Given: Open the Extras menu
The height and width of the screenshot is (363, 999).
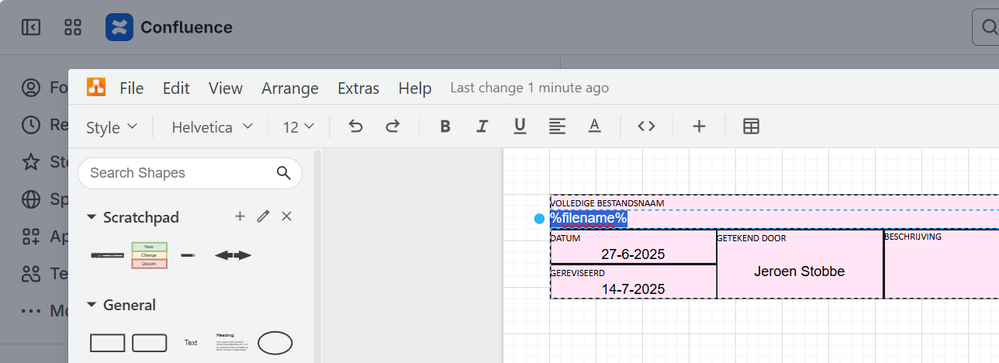Looking at the screenshot, I should pyautogui.click(x=358, y=88).
